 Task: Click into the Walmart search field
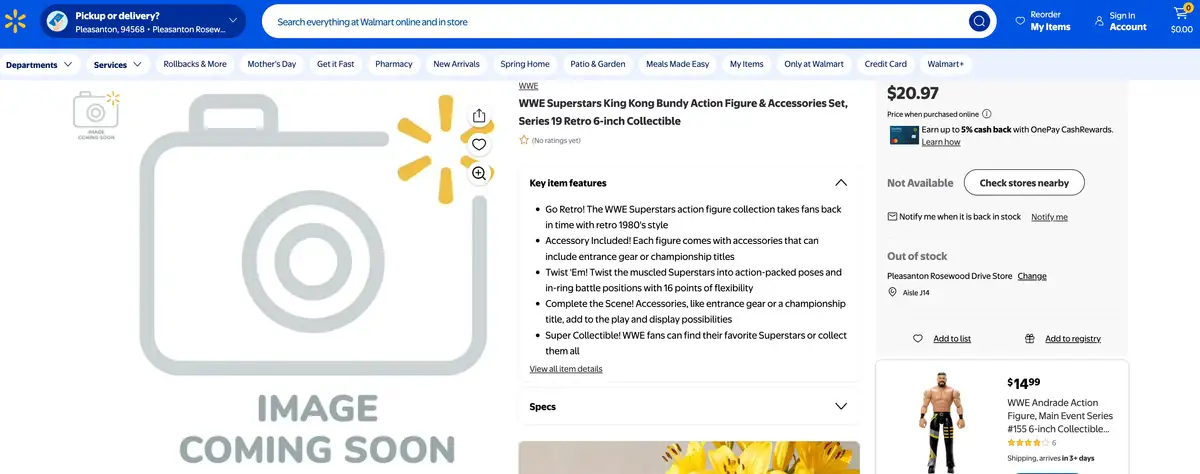(x=615, y=21)
